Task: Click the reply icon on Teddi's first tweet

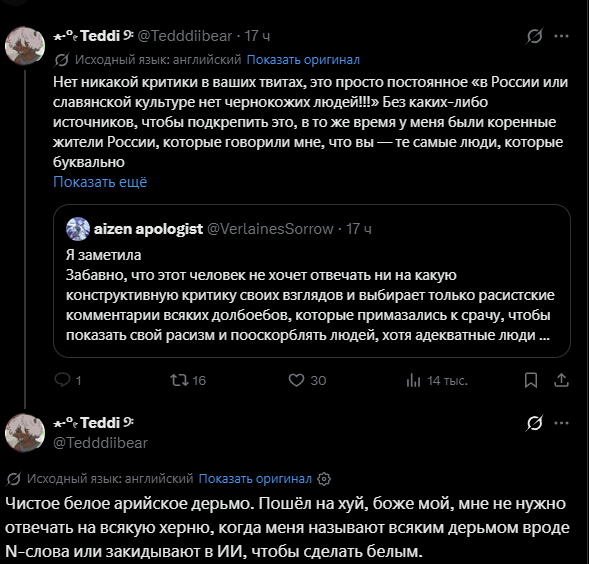Action: tap(62, 380)
